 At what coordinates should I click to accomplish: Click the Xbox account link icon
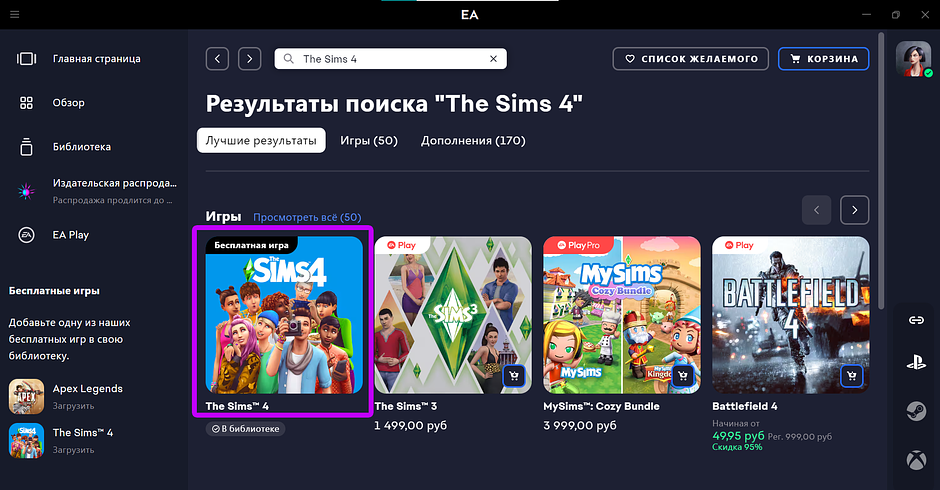(x=916, y=460)
